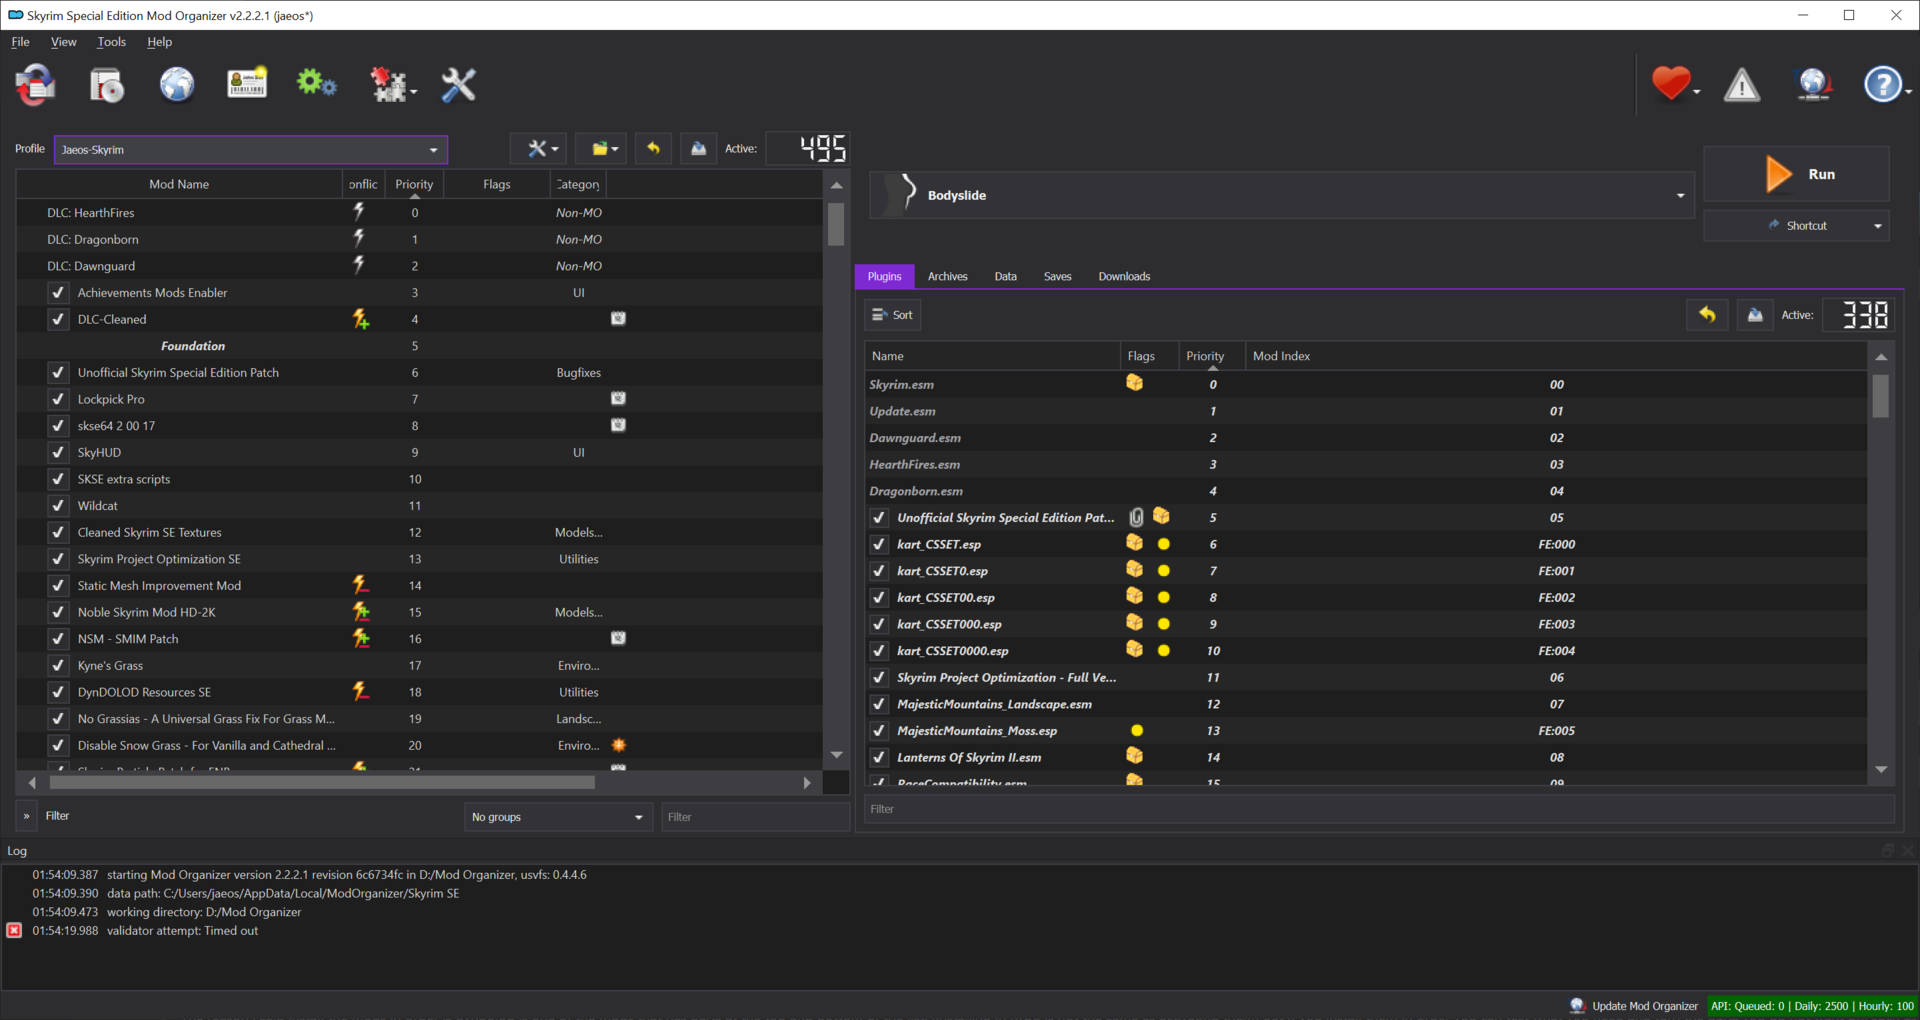Viewport: 1920px width, 1020px height.
Task: Disable the kart_CSSET.esp plugin checkbox
Action: [879, 545]
